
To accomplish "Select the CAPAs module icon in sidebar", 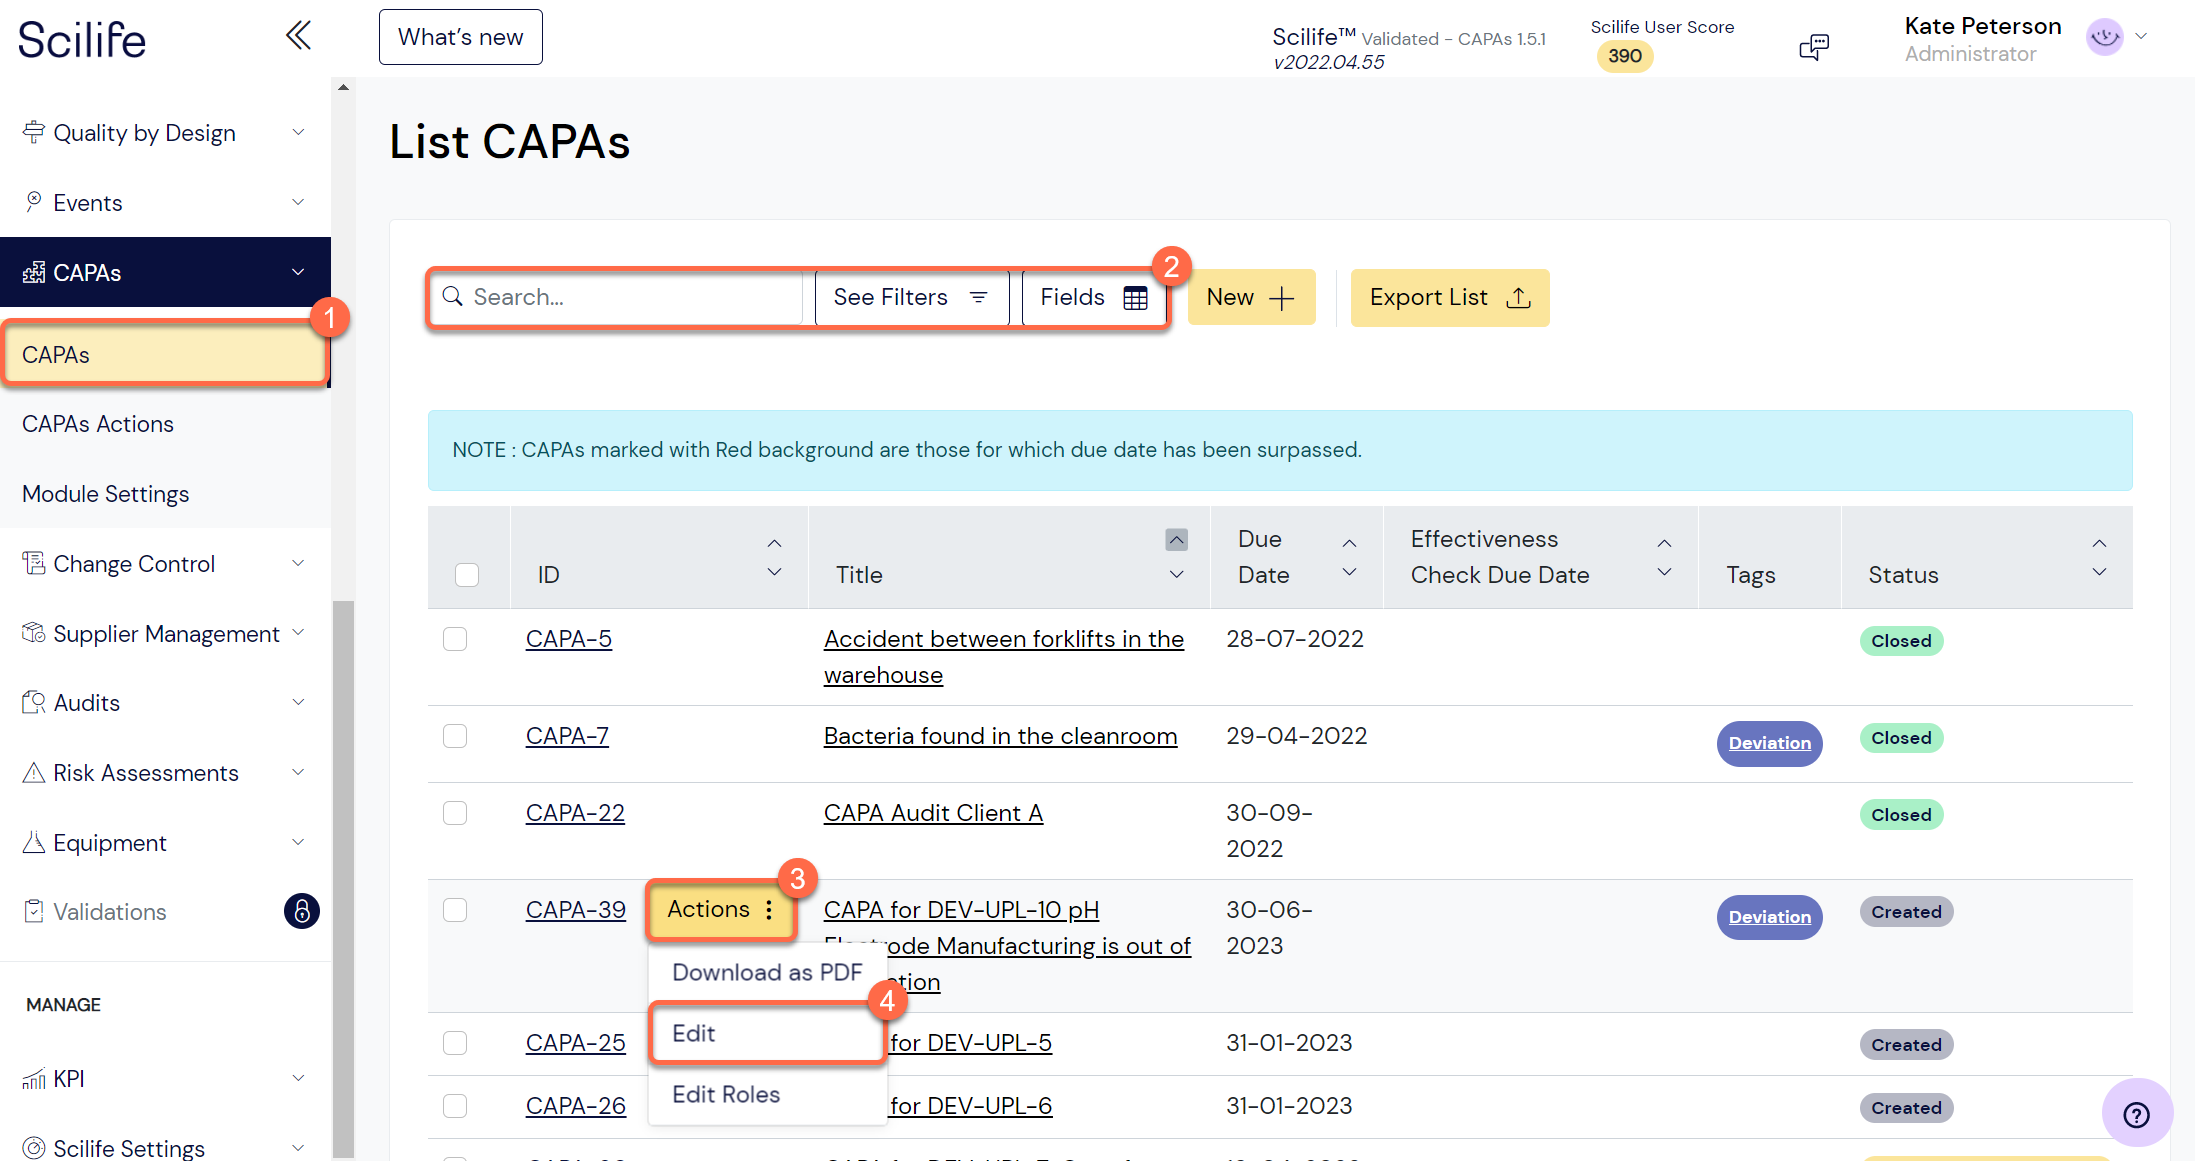I will (x=34, y=272).
